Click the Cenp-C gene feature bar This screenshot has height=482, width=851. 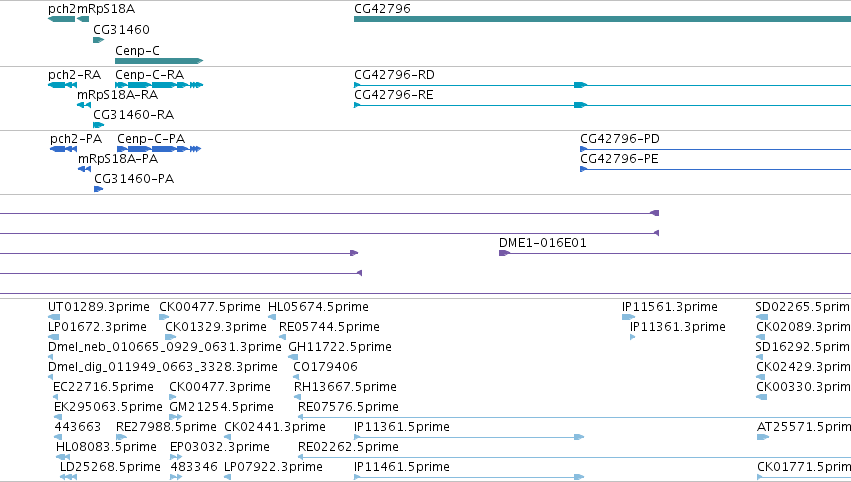click(159, 61)
